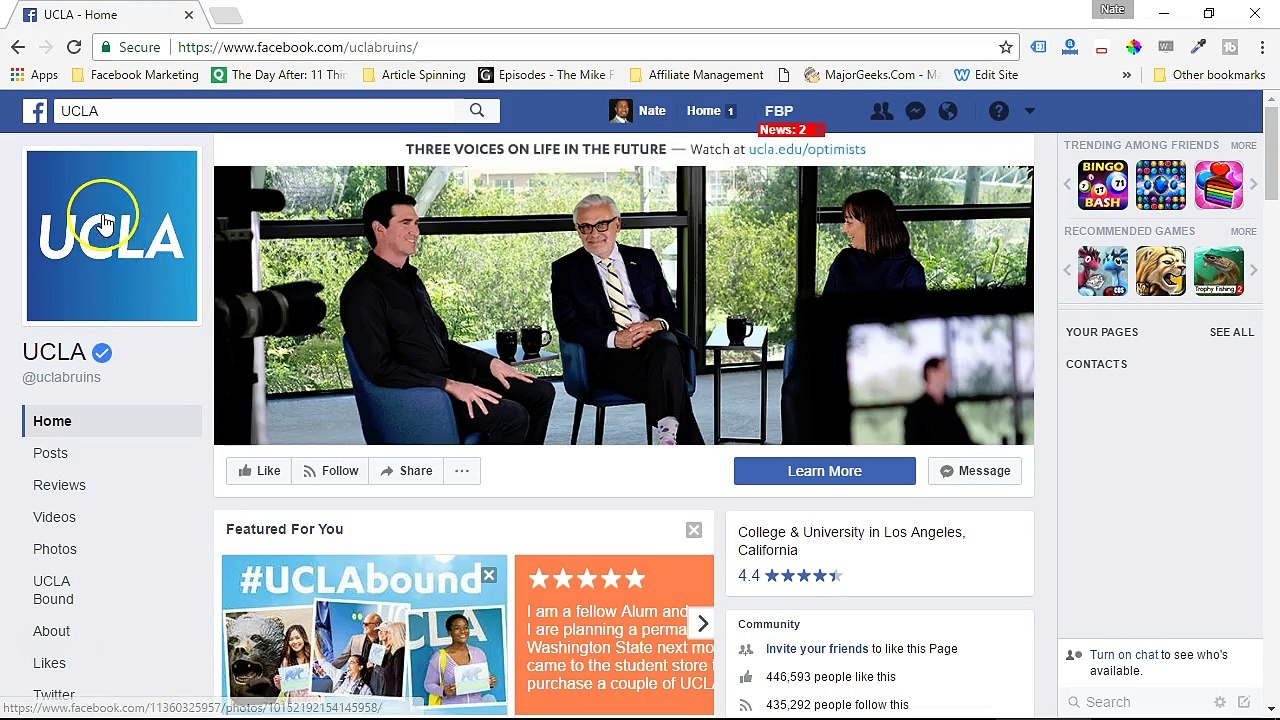Image resolution: width=1280 pixels, height=720 pixels.
Task: Open the Bingo Bash game
Action: [1102, 185]
